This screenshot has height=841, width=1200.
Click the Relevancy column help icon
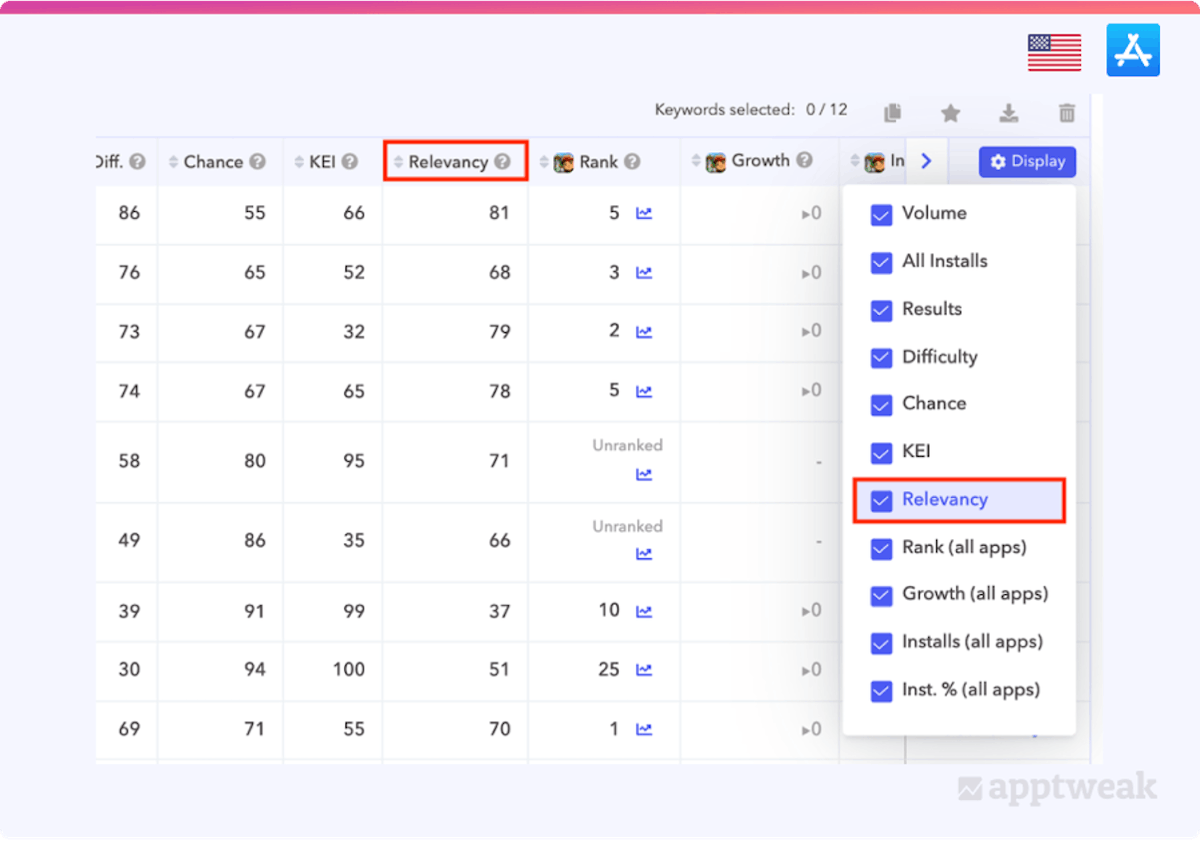tap(503, 162)
